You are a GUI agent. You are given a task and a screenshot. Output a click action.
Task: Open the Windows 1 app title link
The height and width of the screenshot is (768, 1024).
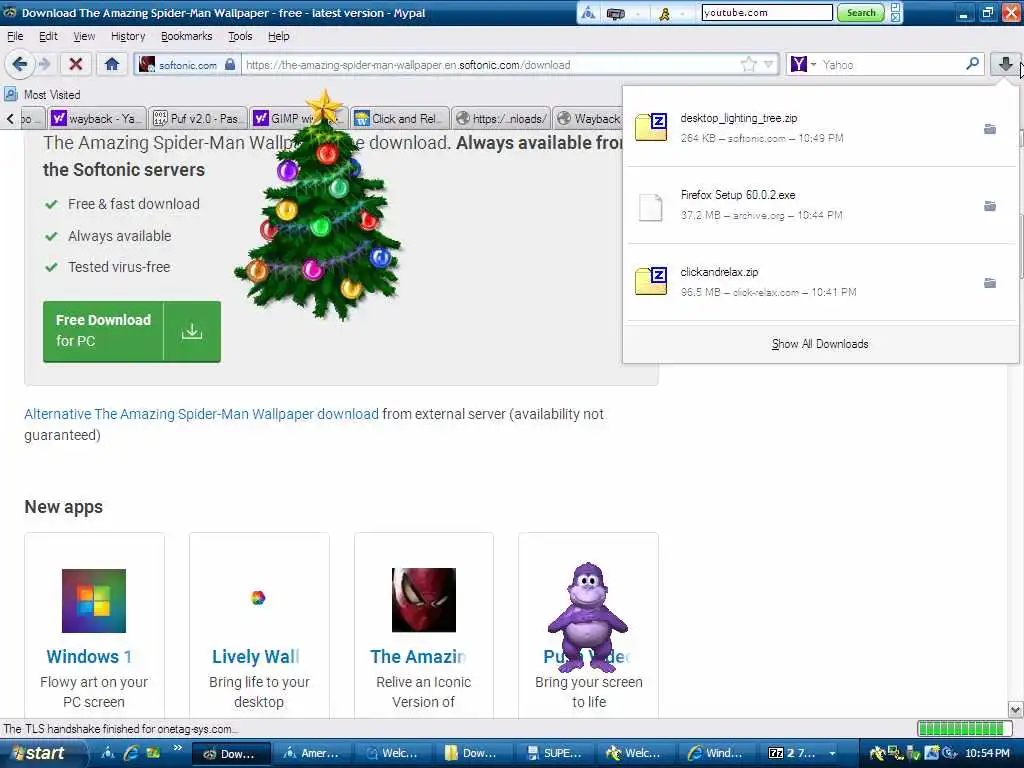[89, 656]
